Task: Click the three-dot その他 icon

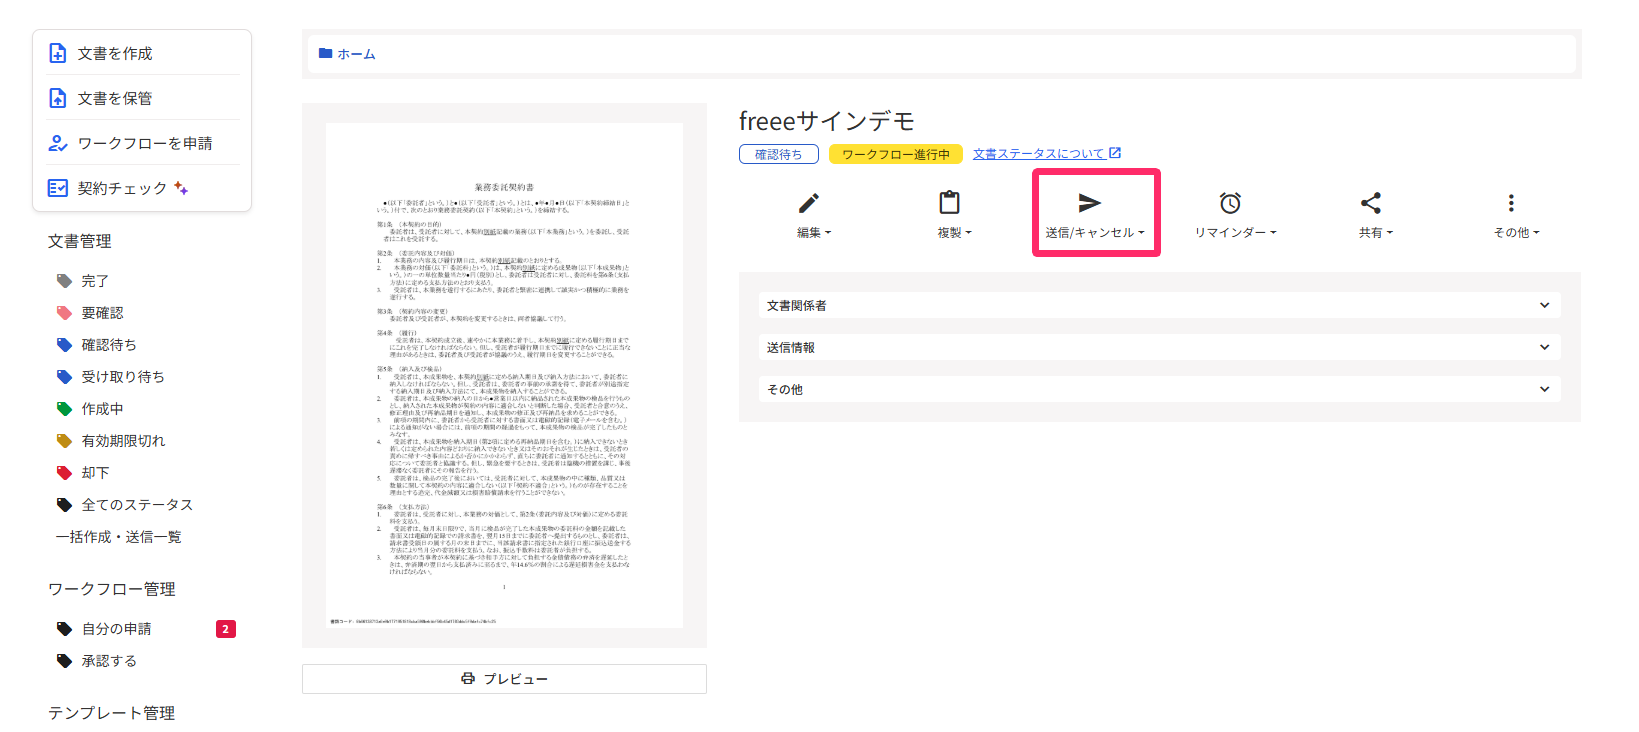Action: click(1511, 203)
